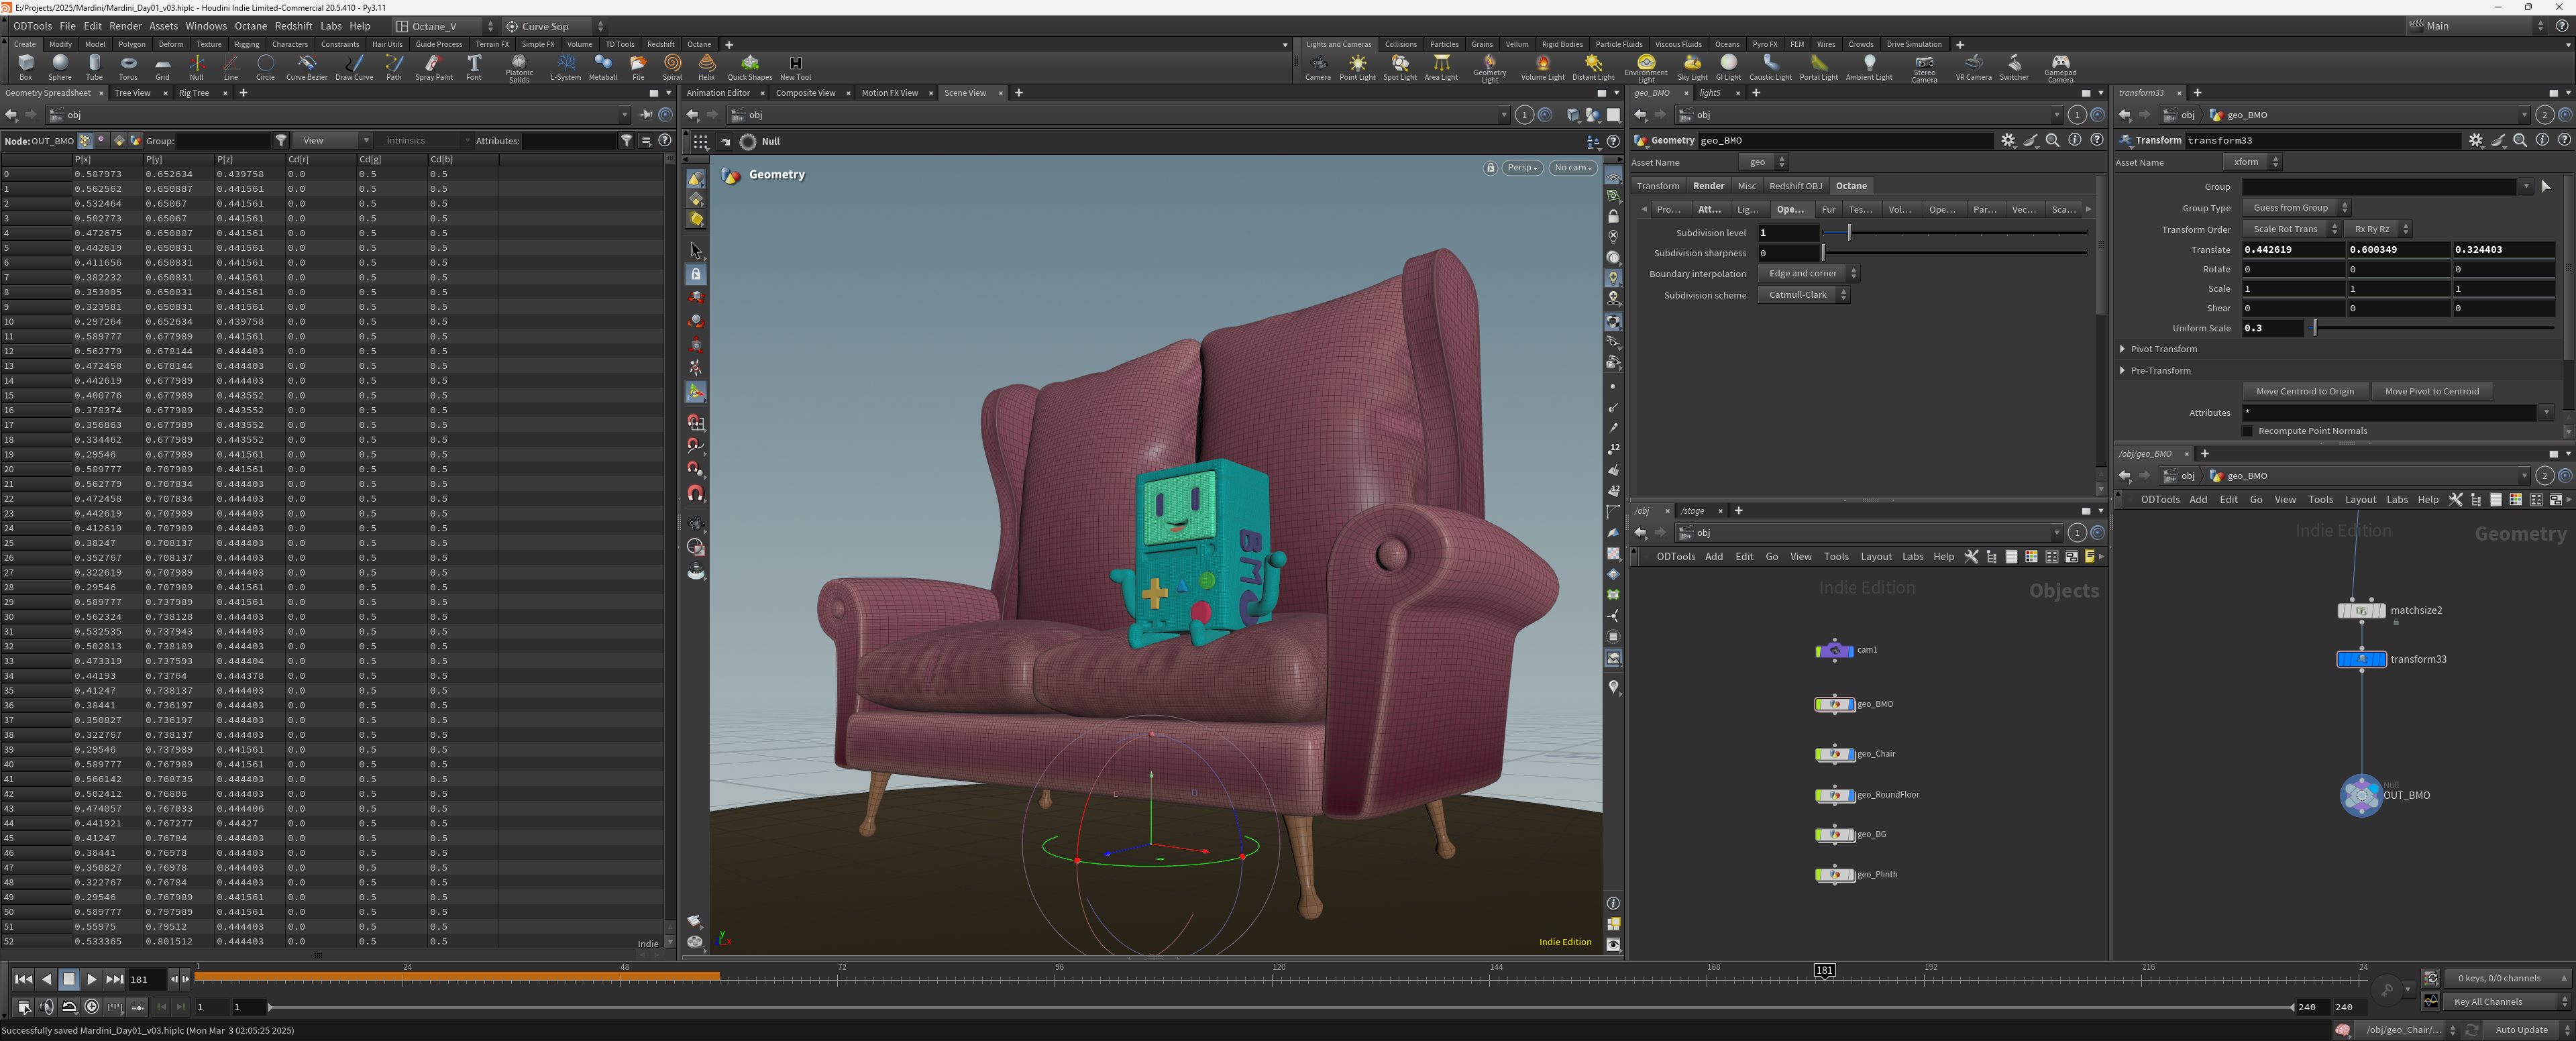Select the OUT_BMO null node
2576x1041 pixels.
pyautogui.click(x=2361, y=795)
